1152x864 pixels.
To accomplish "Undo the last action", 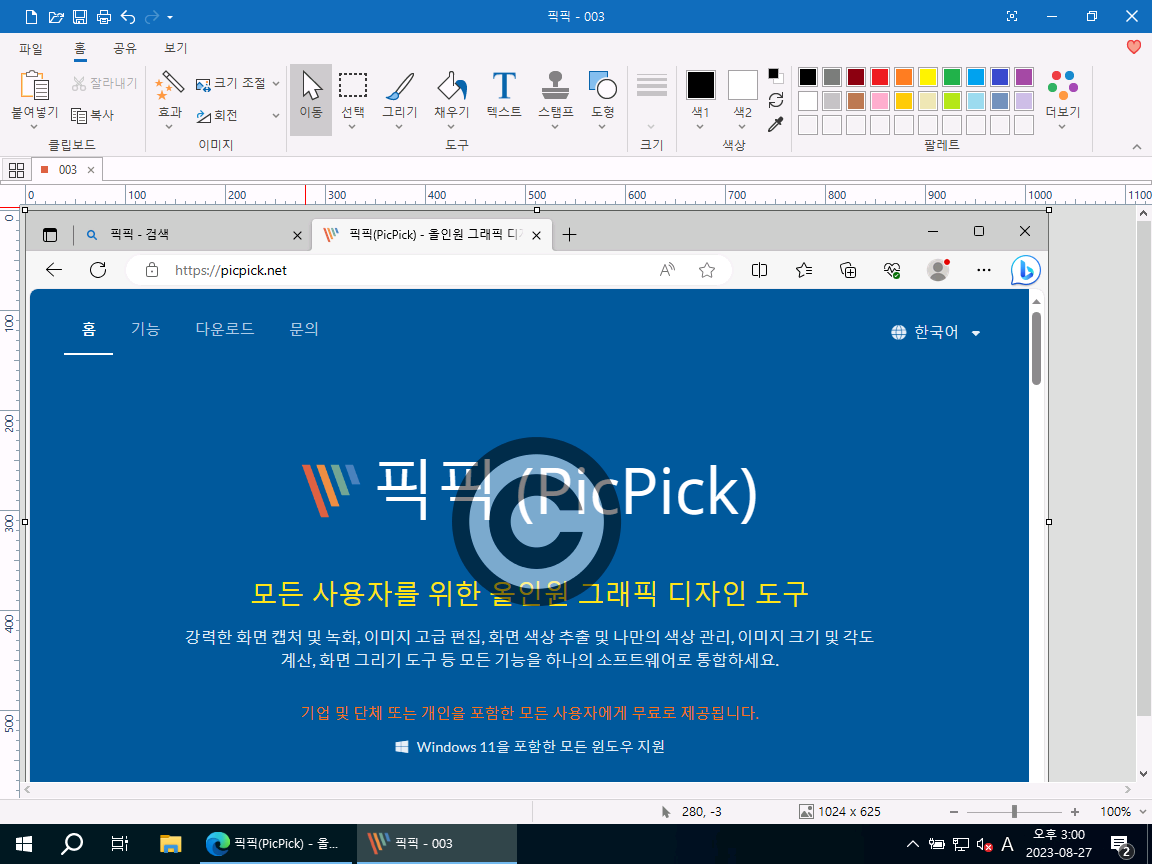I will [128, 16].
